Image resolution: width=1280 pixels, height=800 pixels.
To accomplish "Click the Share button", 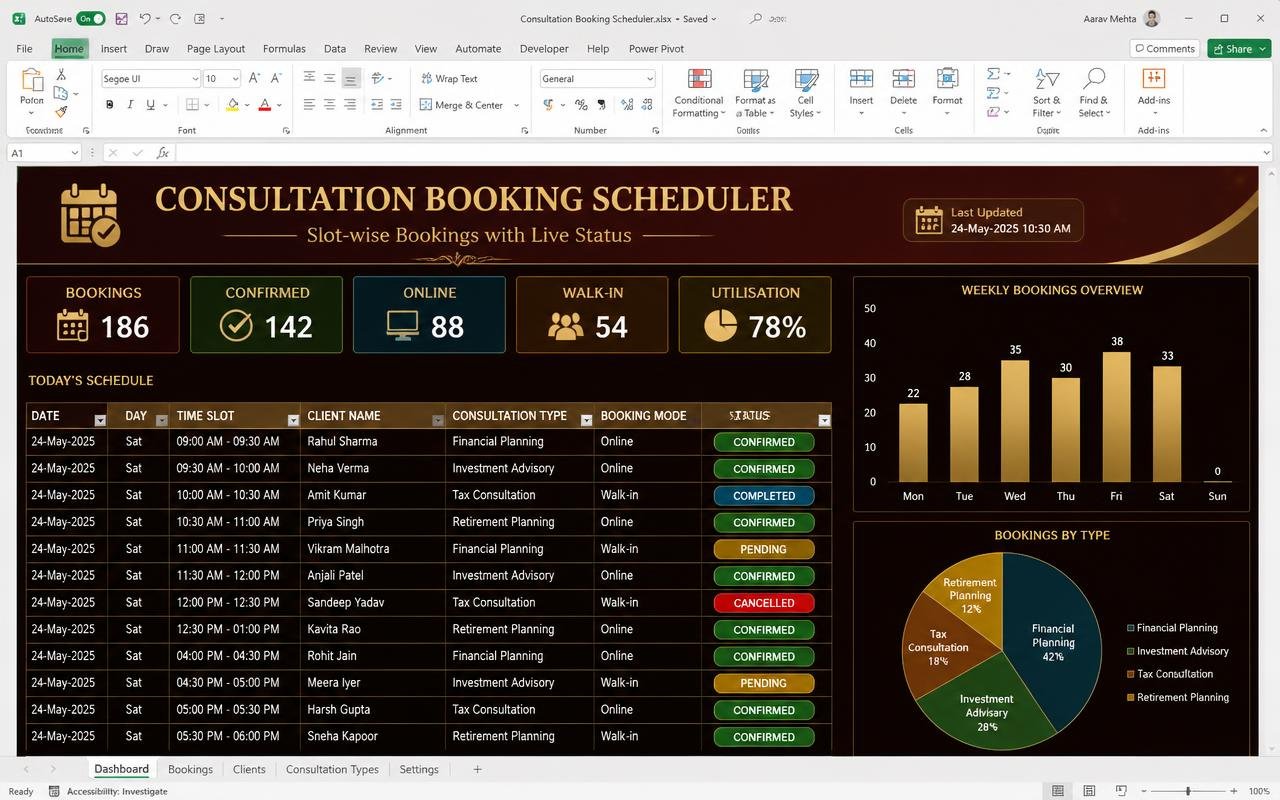I will click(x=1238, y=48).
